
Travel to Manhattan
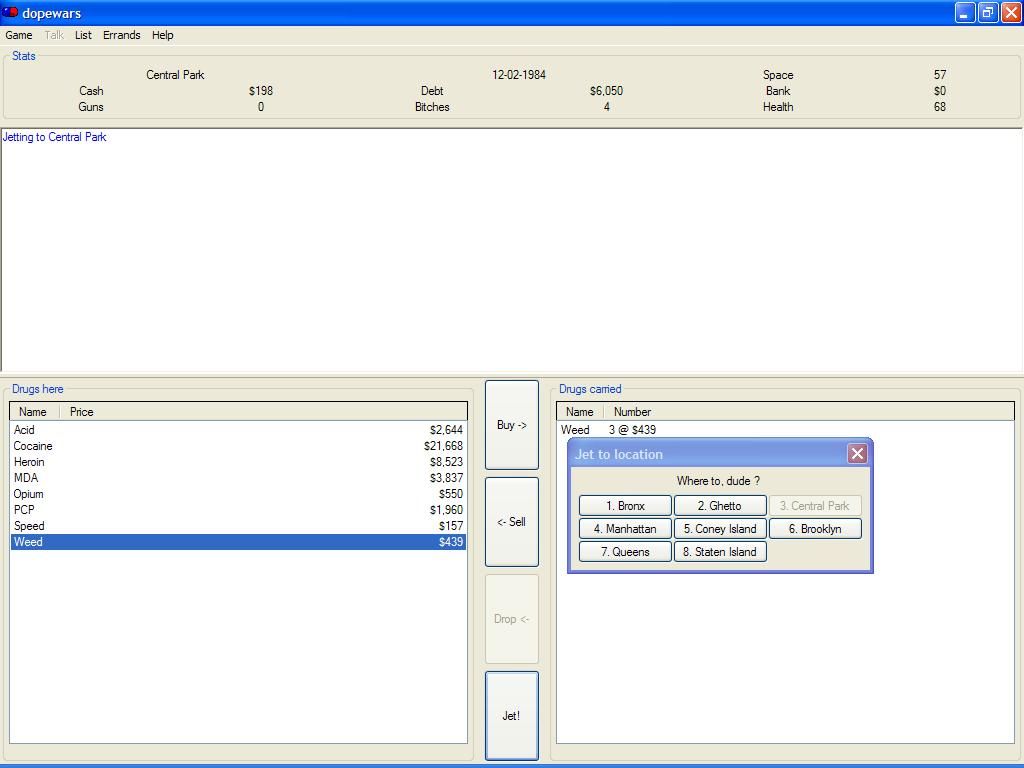click(625, 529)
